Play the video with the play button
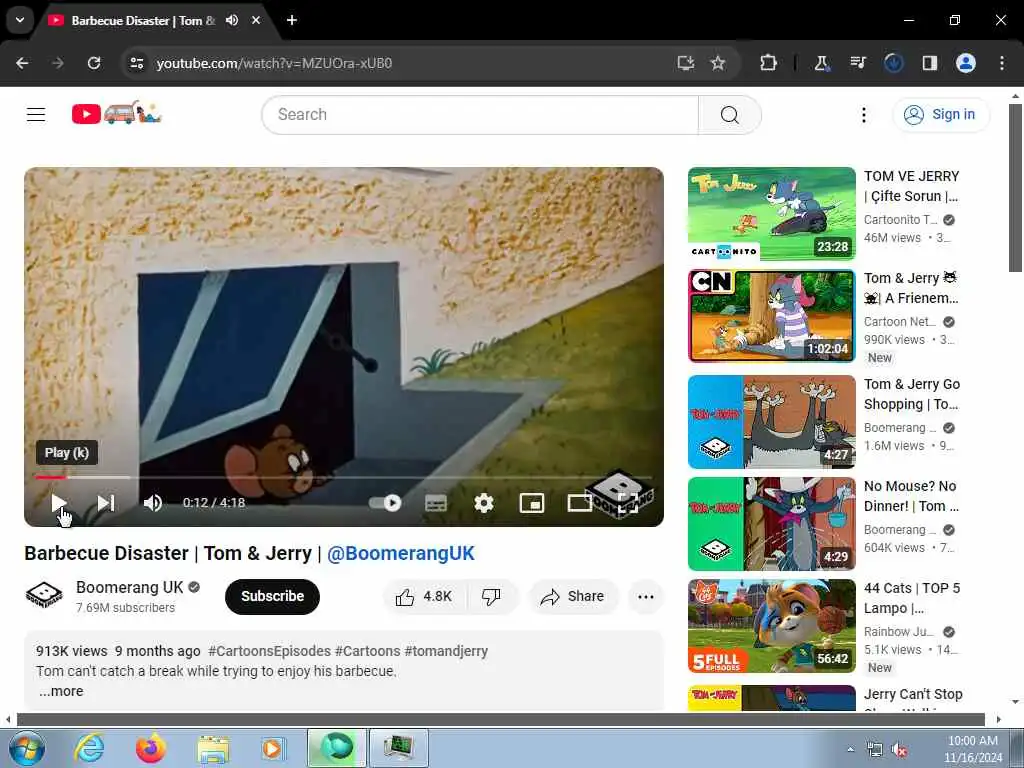Image resolution: width=1024 pixels, height=768 pixels. click(x=59, y=503)
